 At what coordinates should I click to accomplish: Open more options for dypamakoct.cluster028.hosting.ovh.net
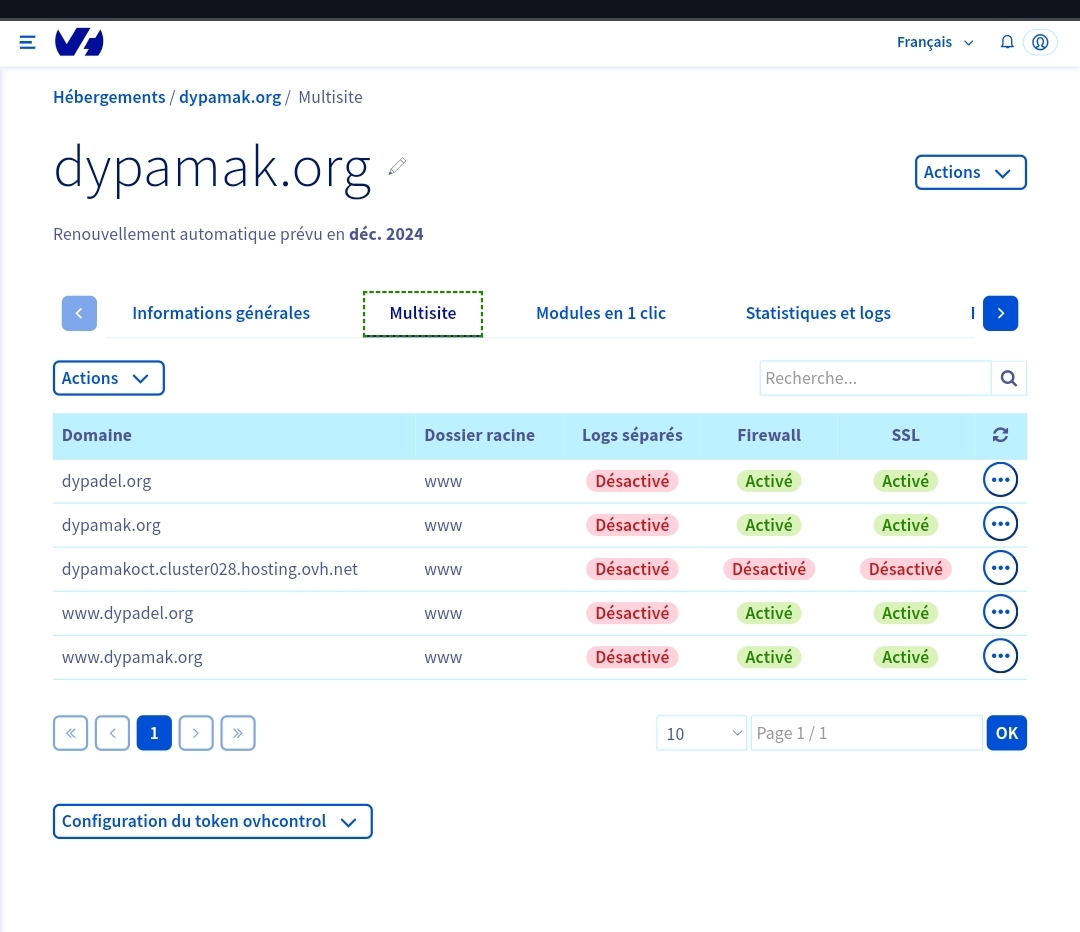[x=1000, y=568]
